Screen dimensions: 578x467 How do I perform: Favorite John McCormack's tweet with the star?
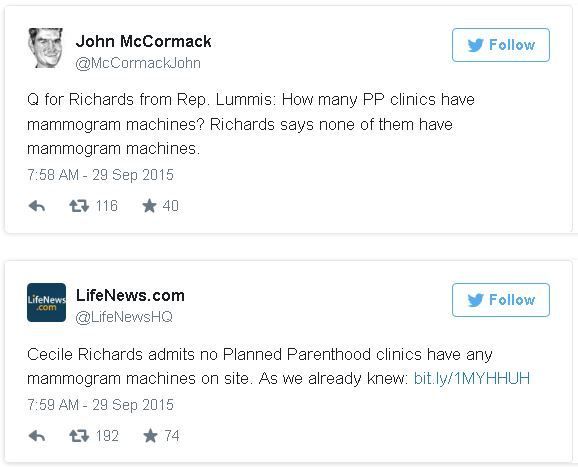tap(149, 206)
